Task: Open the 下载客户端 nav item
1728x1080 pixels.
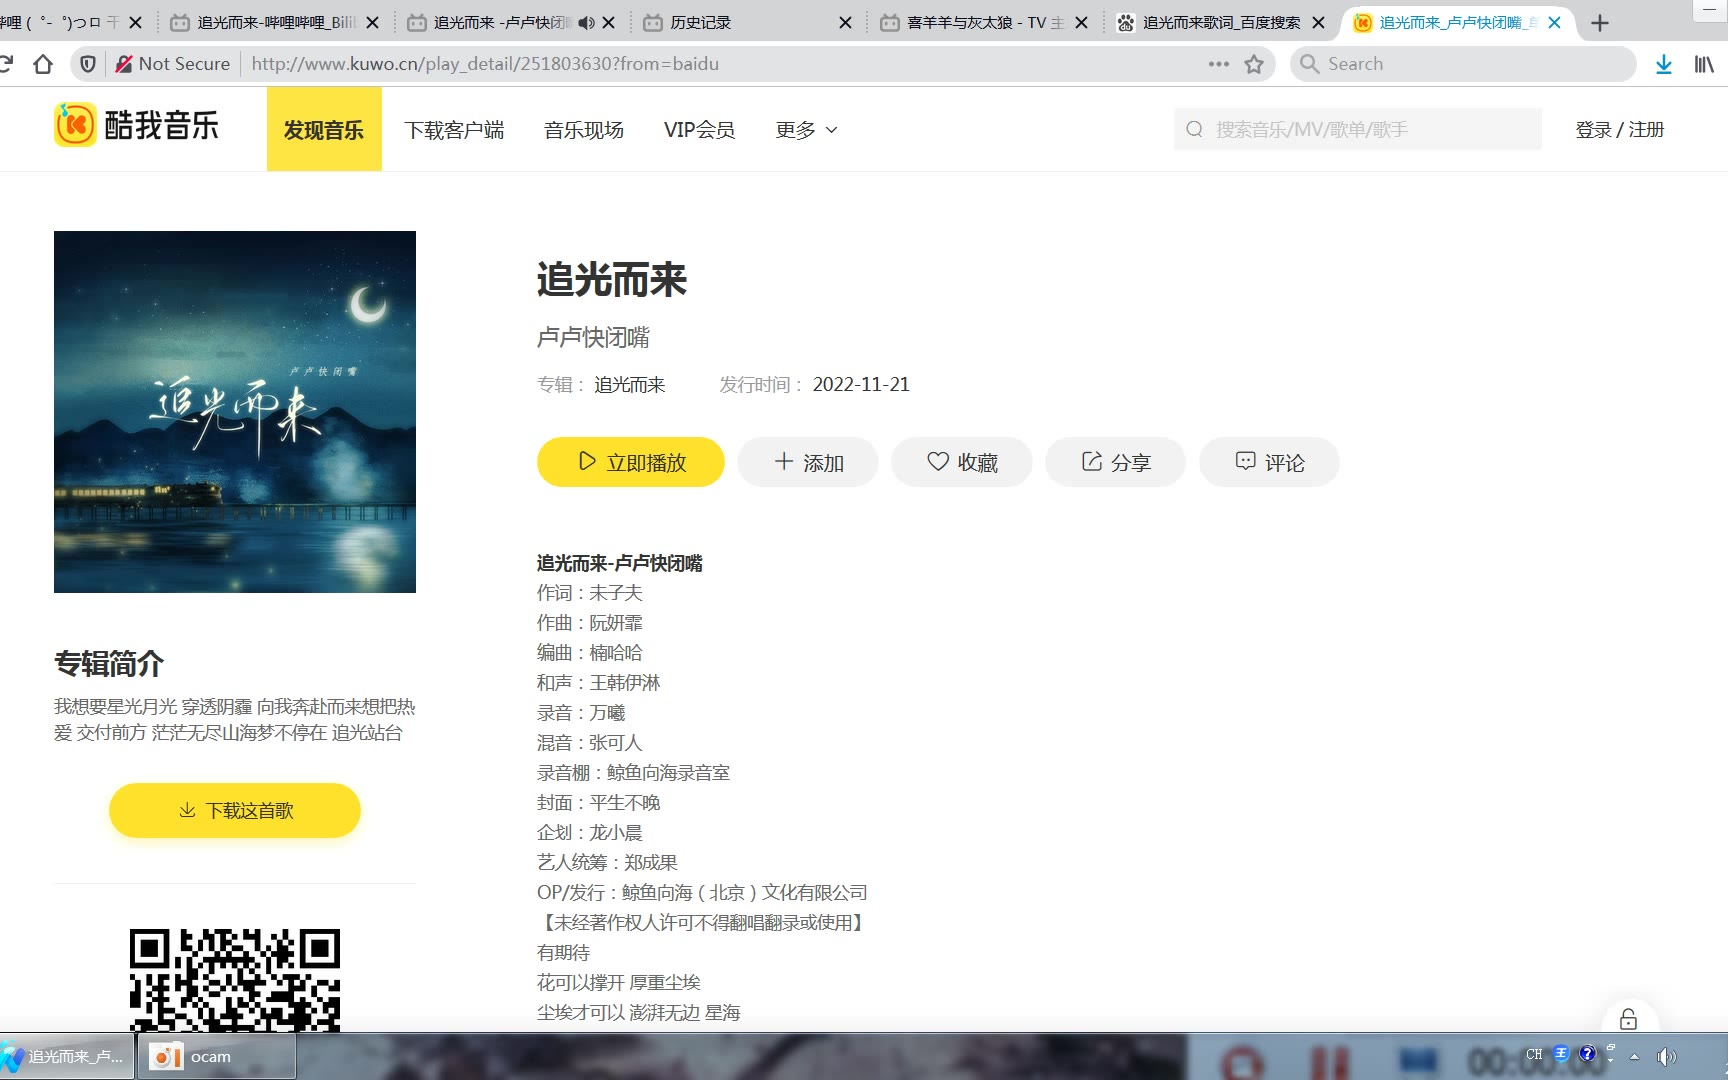Action: pos(454,130)
